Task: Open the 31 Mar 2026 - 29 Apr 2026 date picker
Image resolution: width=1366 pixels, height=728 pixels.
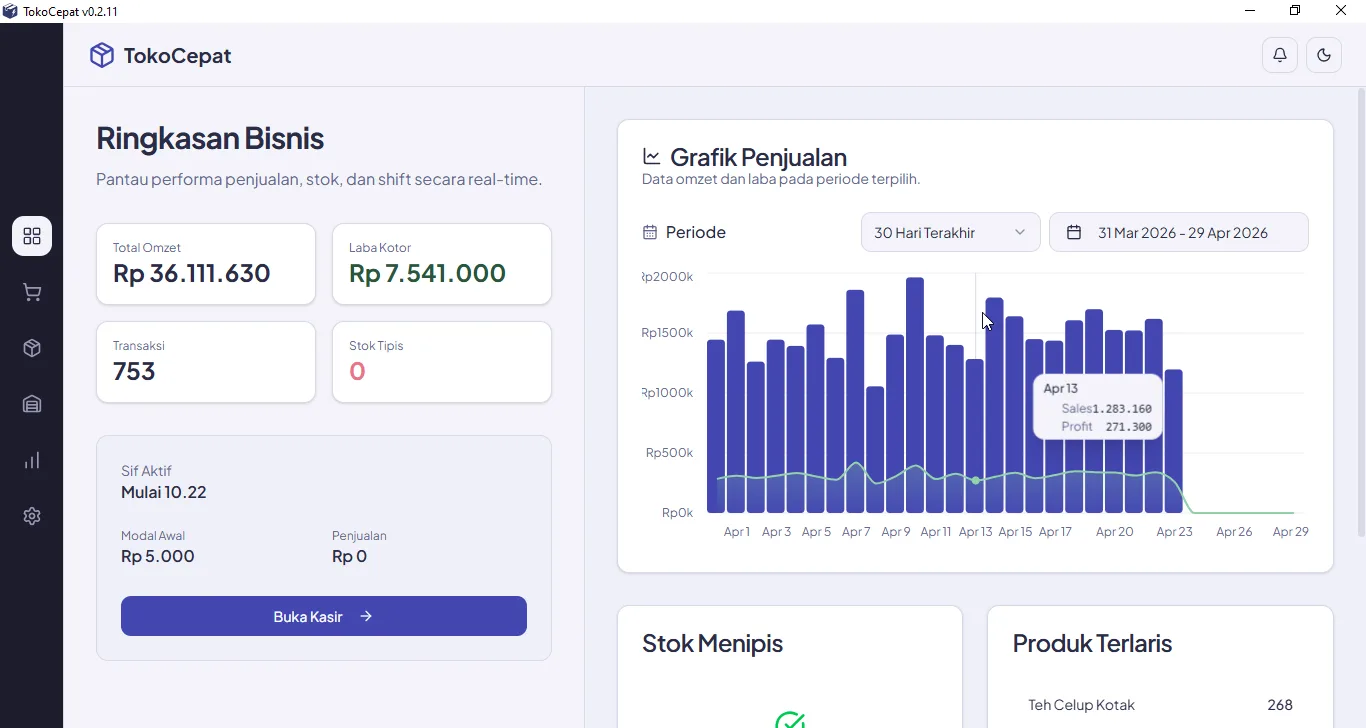Action: pyautogui.click(x=1178, y=232)
